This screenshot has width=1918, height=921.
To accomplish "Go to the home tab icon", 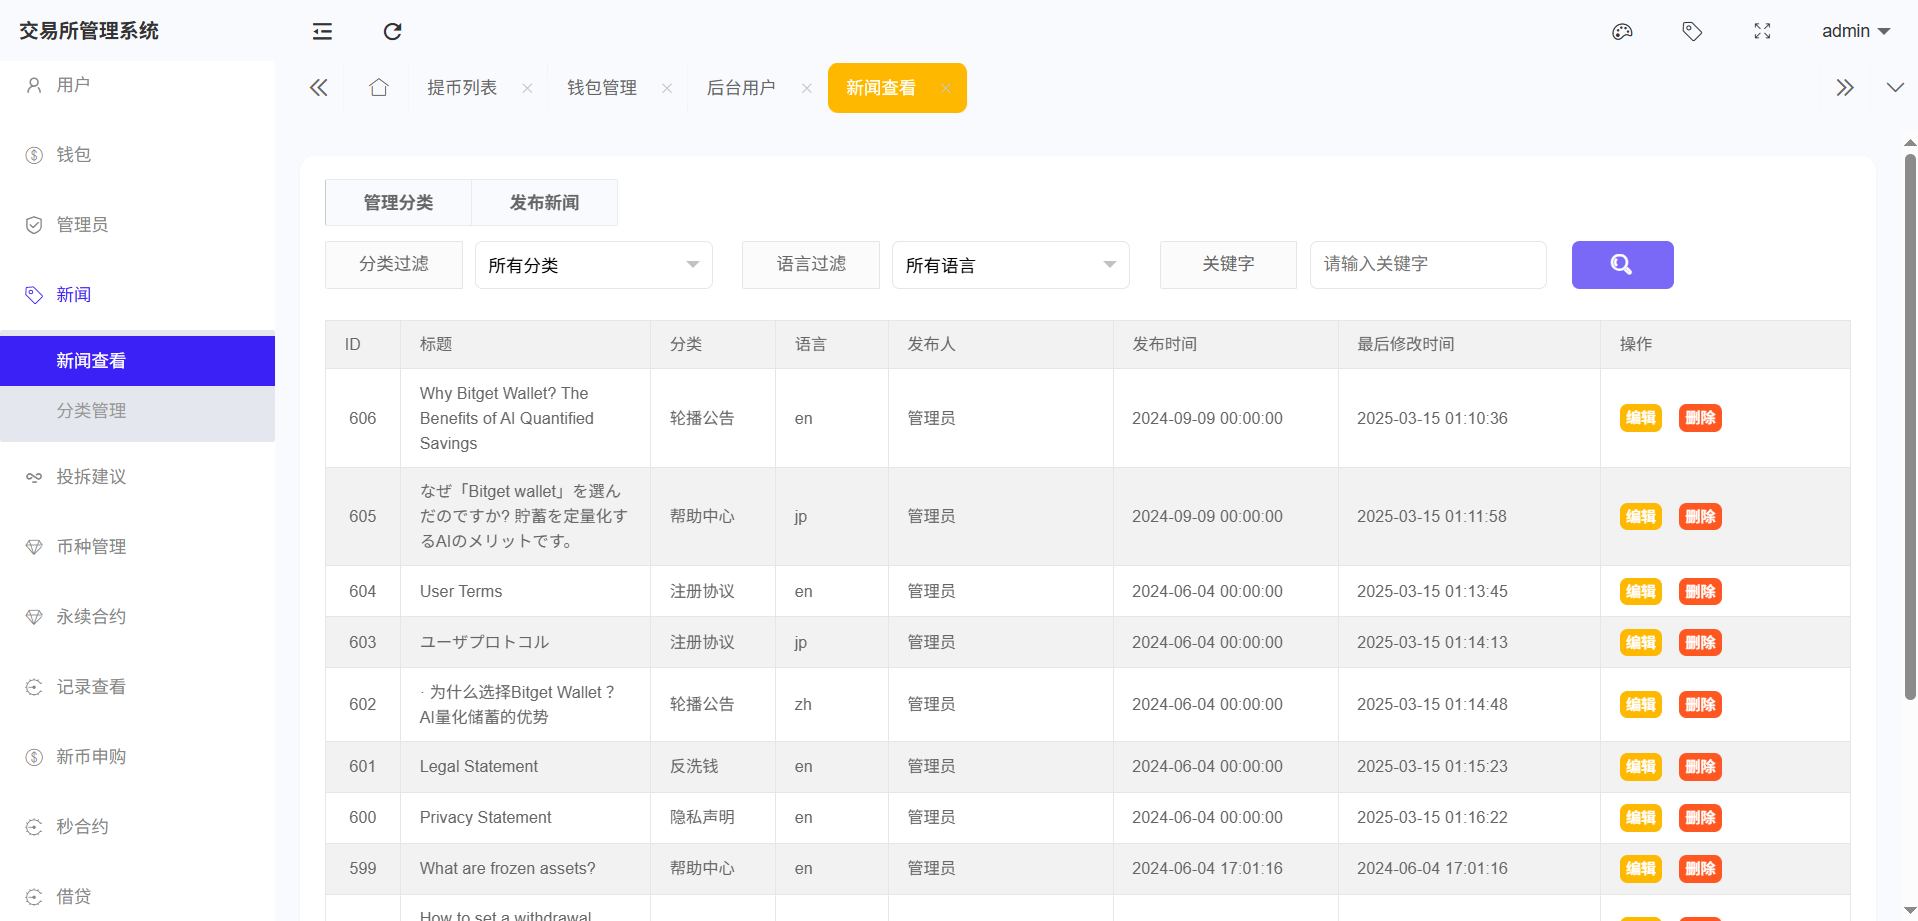I will 378,88.
